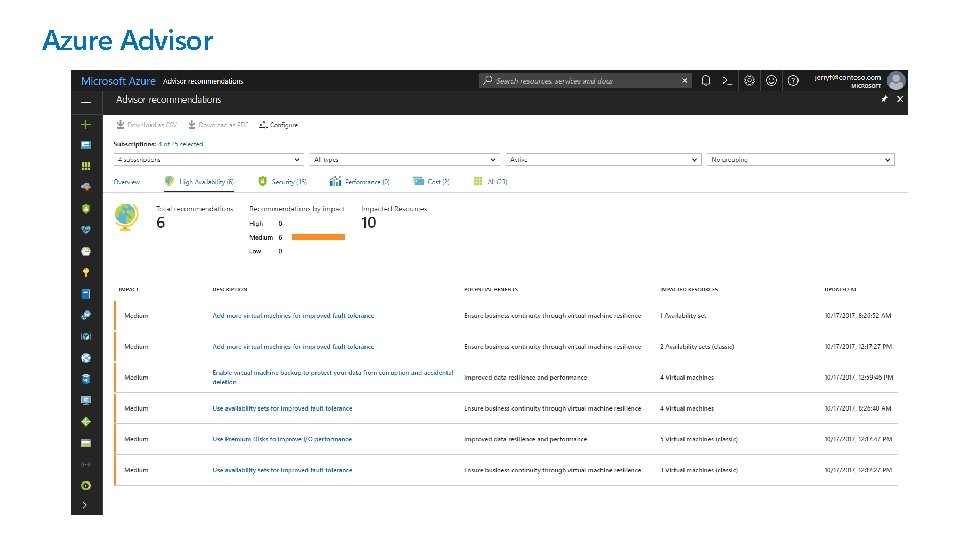Open Use availability sets link for 4 Virtual machines
The width and height of the screenshot is (979, 551).
click(x=282, y=409)
